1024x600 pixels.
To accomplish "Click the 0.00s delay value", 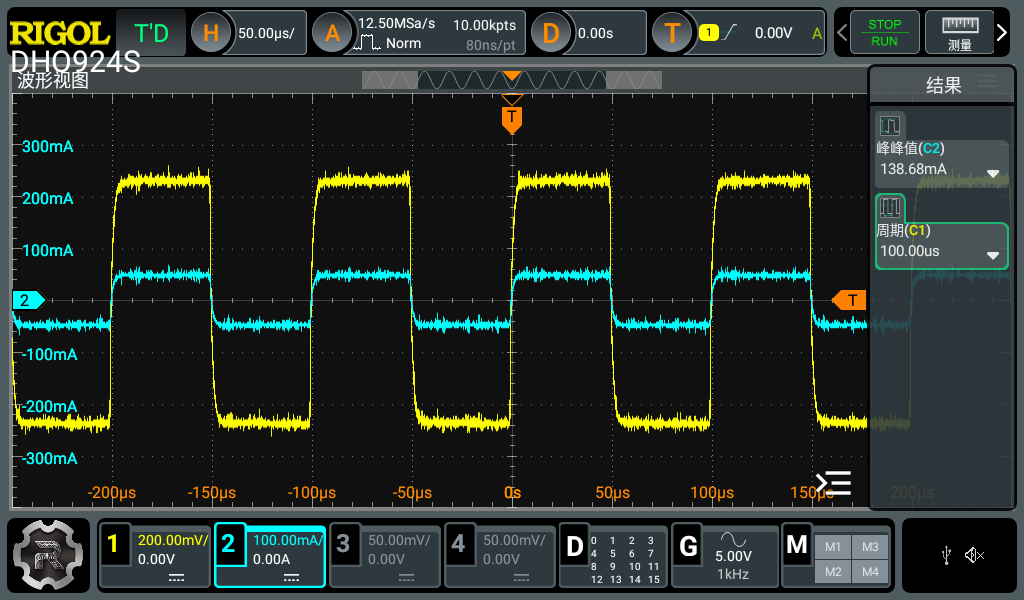I will (x=595, y=33).
